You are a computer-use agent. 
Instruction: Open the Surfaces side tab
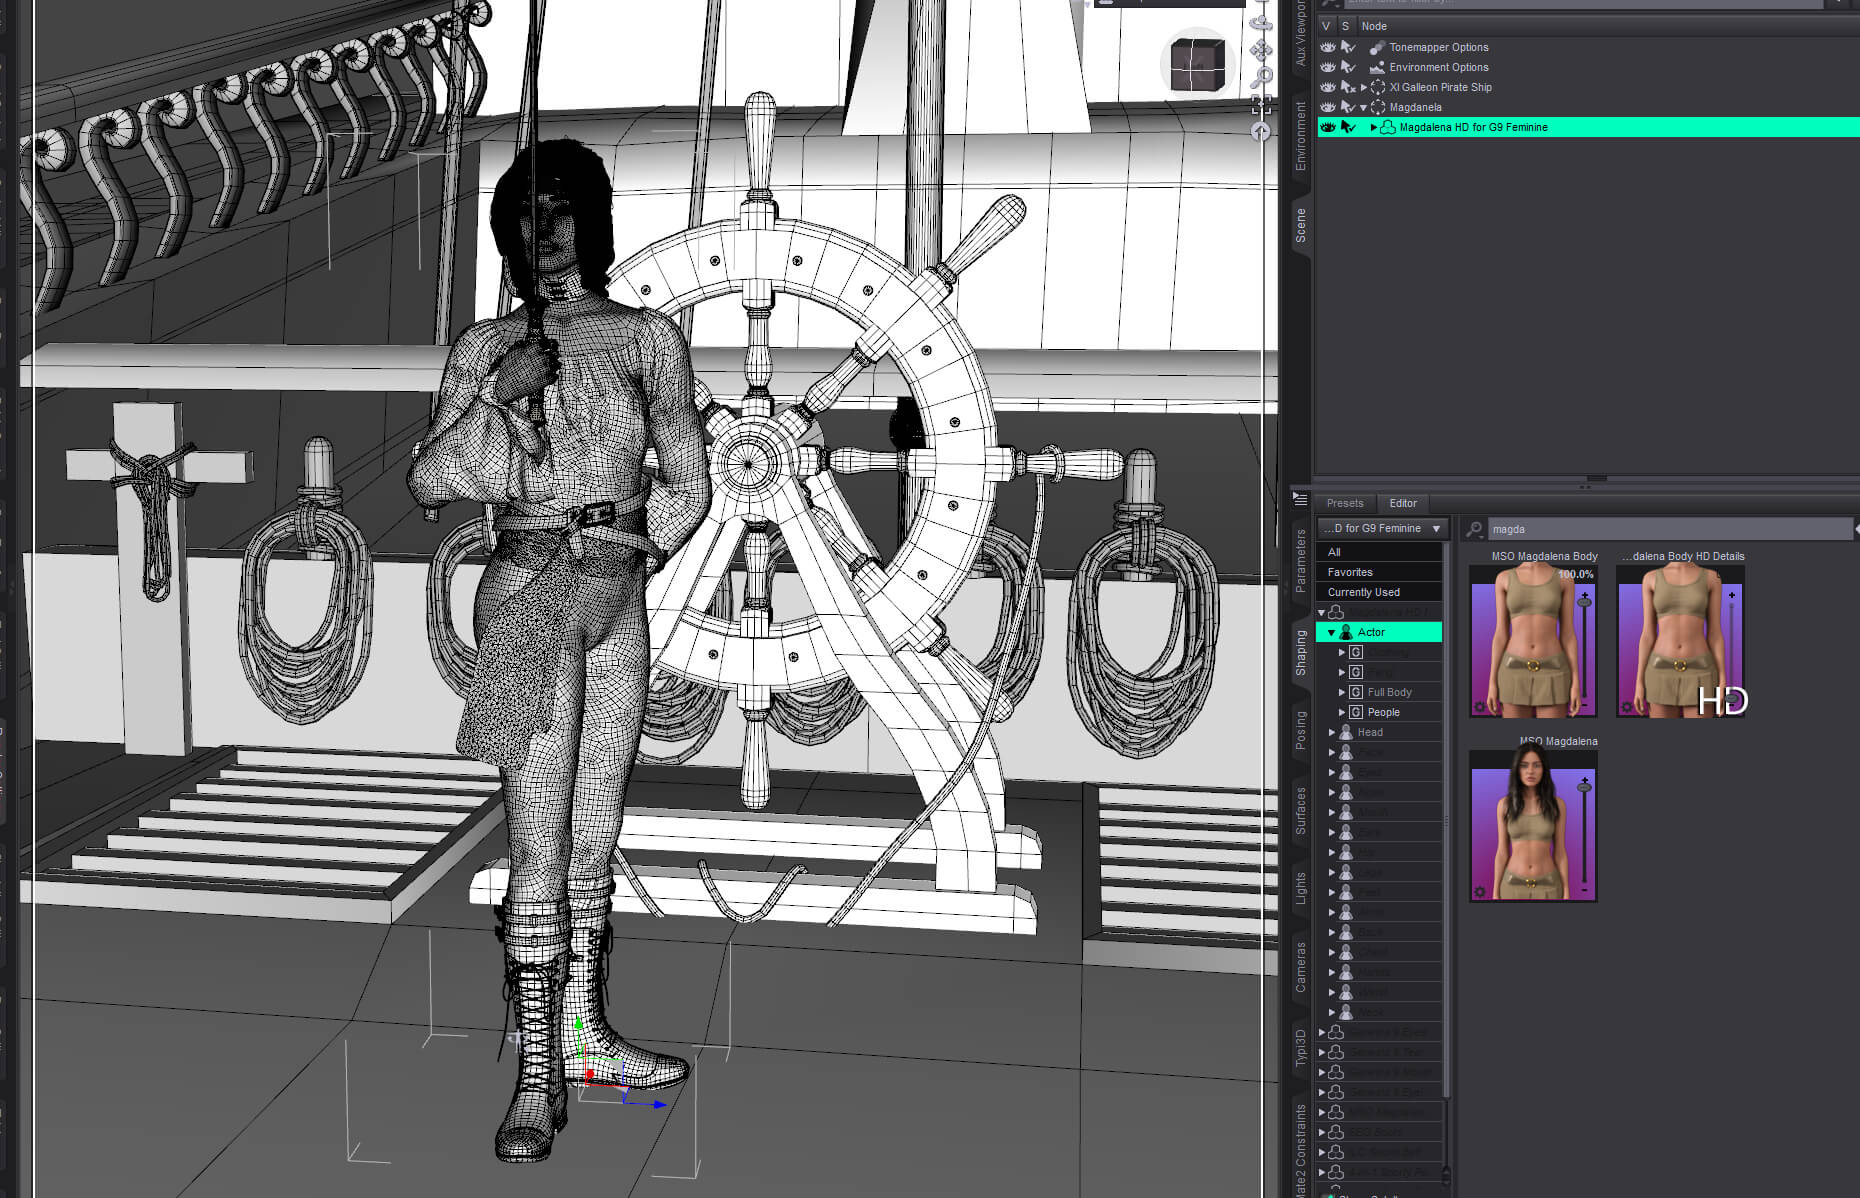pyautogui.click(x=1300, y=810)
